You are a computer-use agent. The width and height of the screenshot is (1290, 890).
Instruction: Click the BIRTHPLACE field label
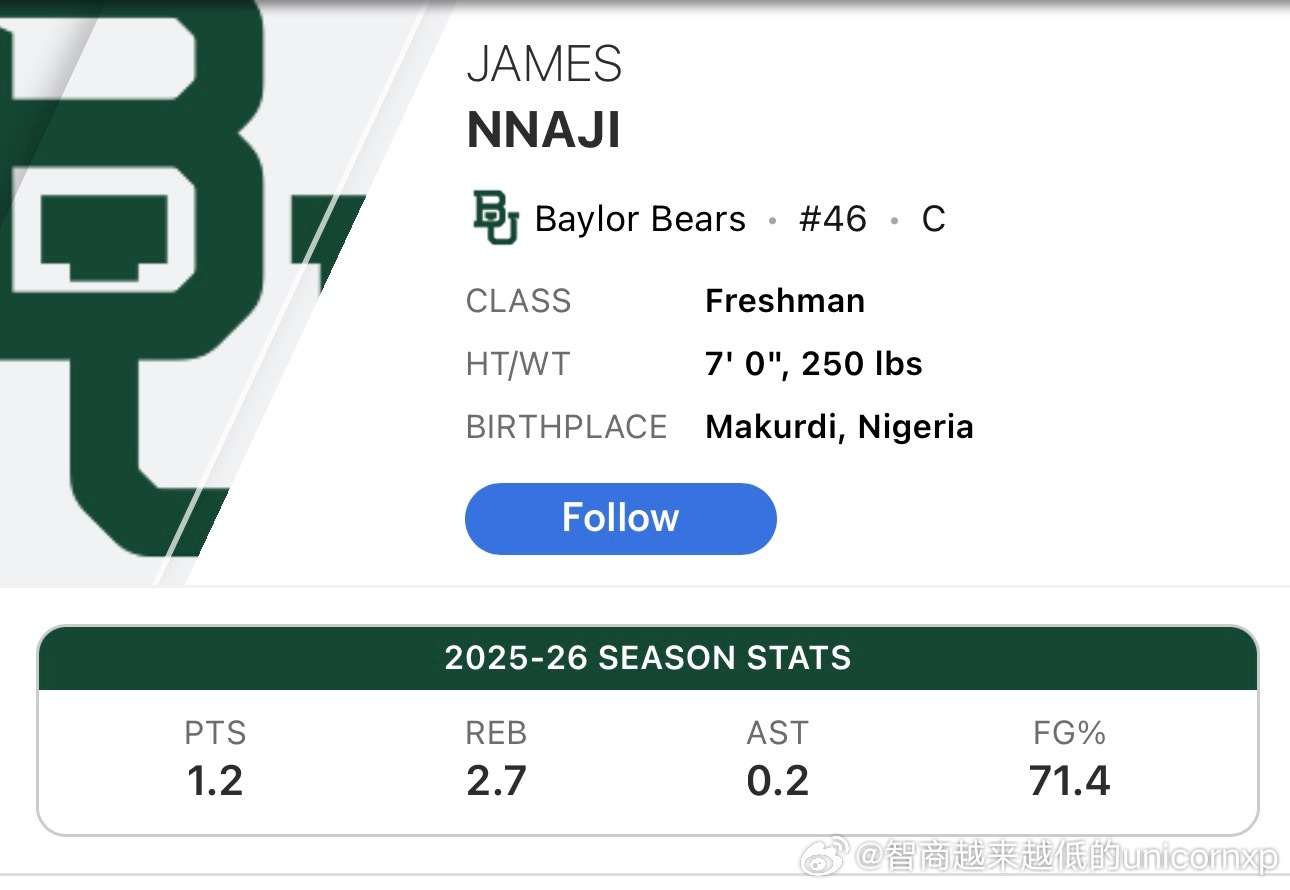(566, 427)
